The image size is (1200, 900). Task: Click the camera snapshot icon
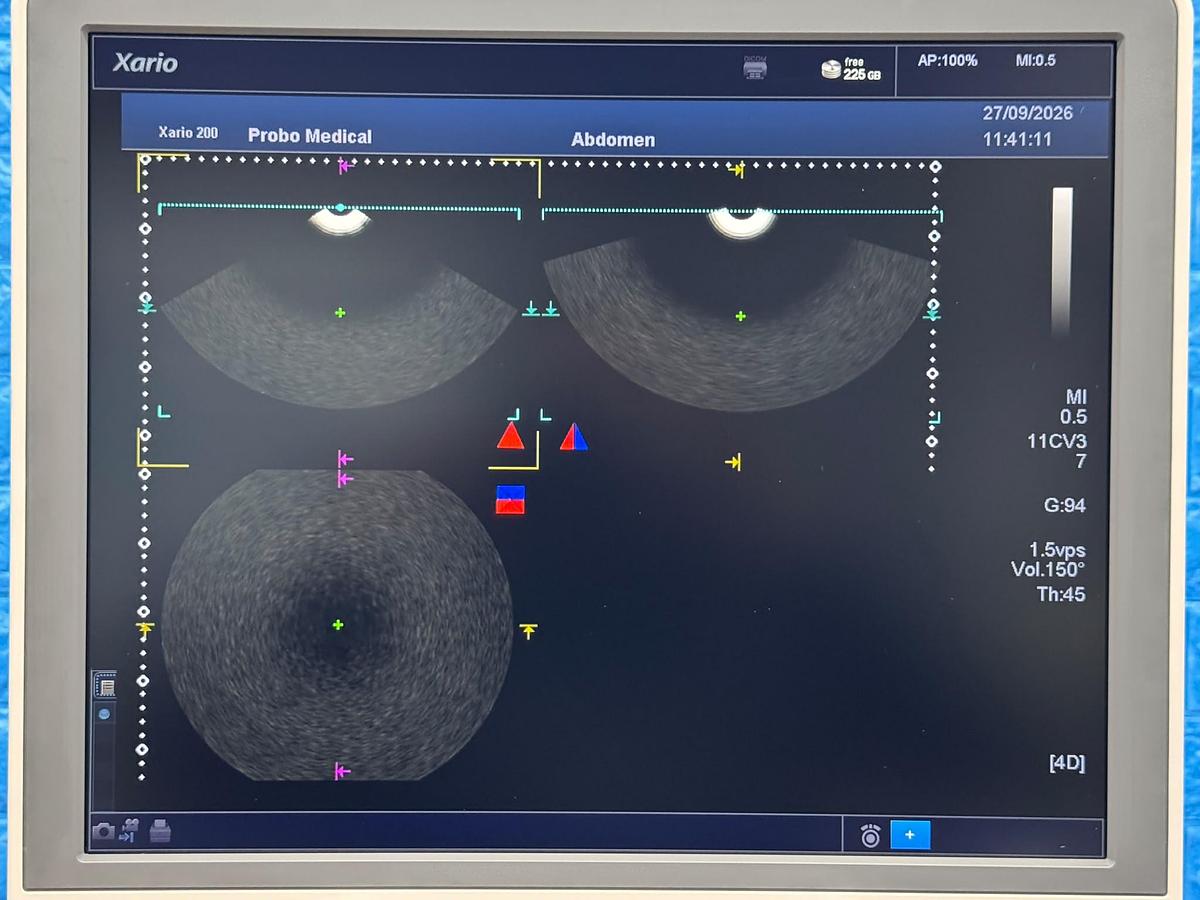click(x=102, y=830)
